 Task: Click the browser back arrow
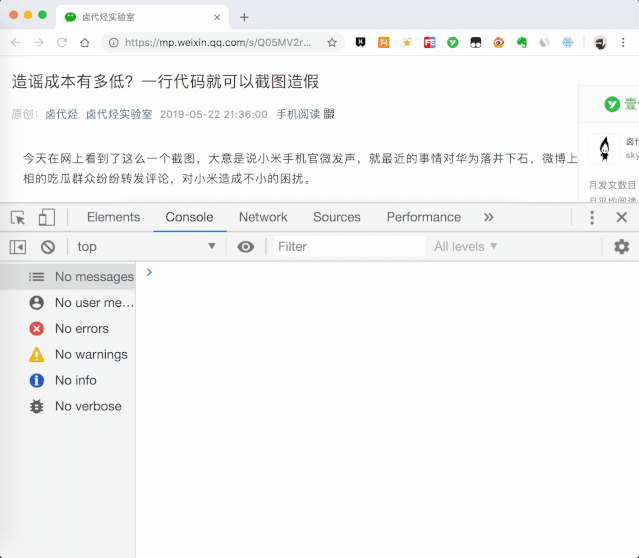click(x=16, y=42)
